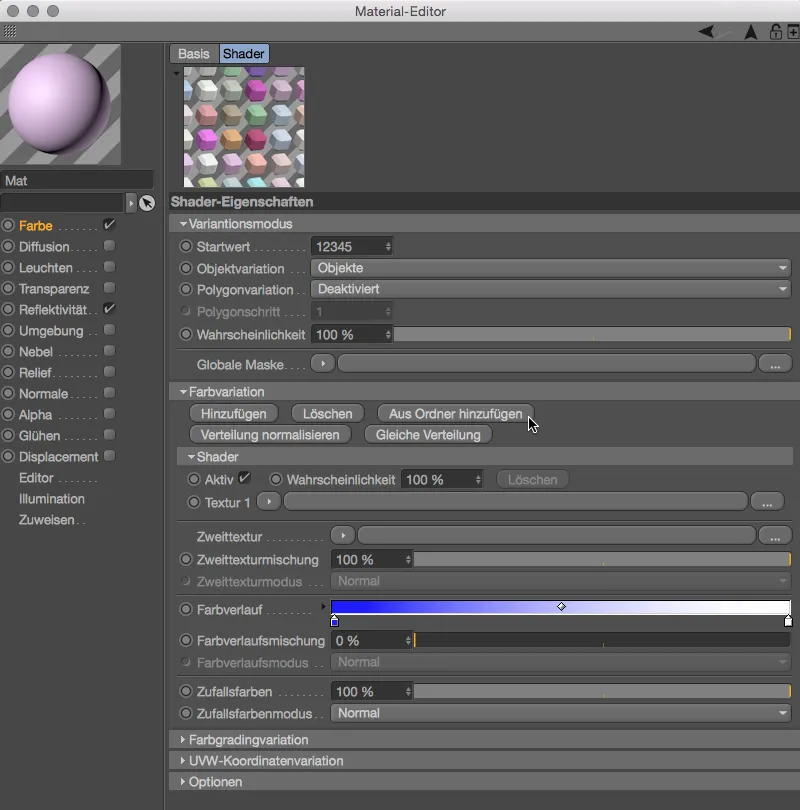Click the material sphere preview
The image size is (800, 810).
click(60, 104)
